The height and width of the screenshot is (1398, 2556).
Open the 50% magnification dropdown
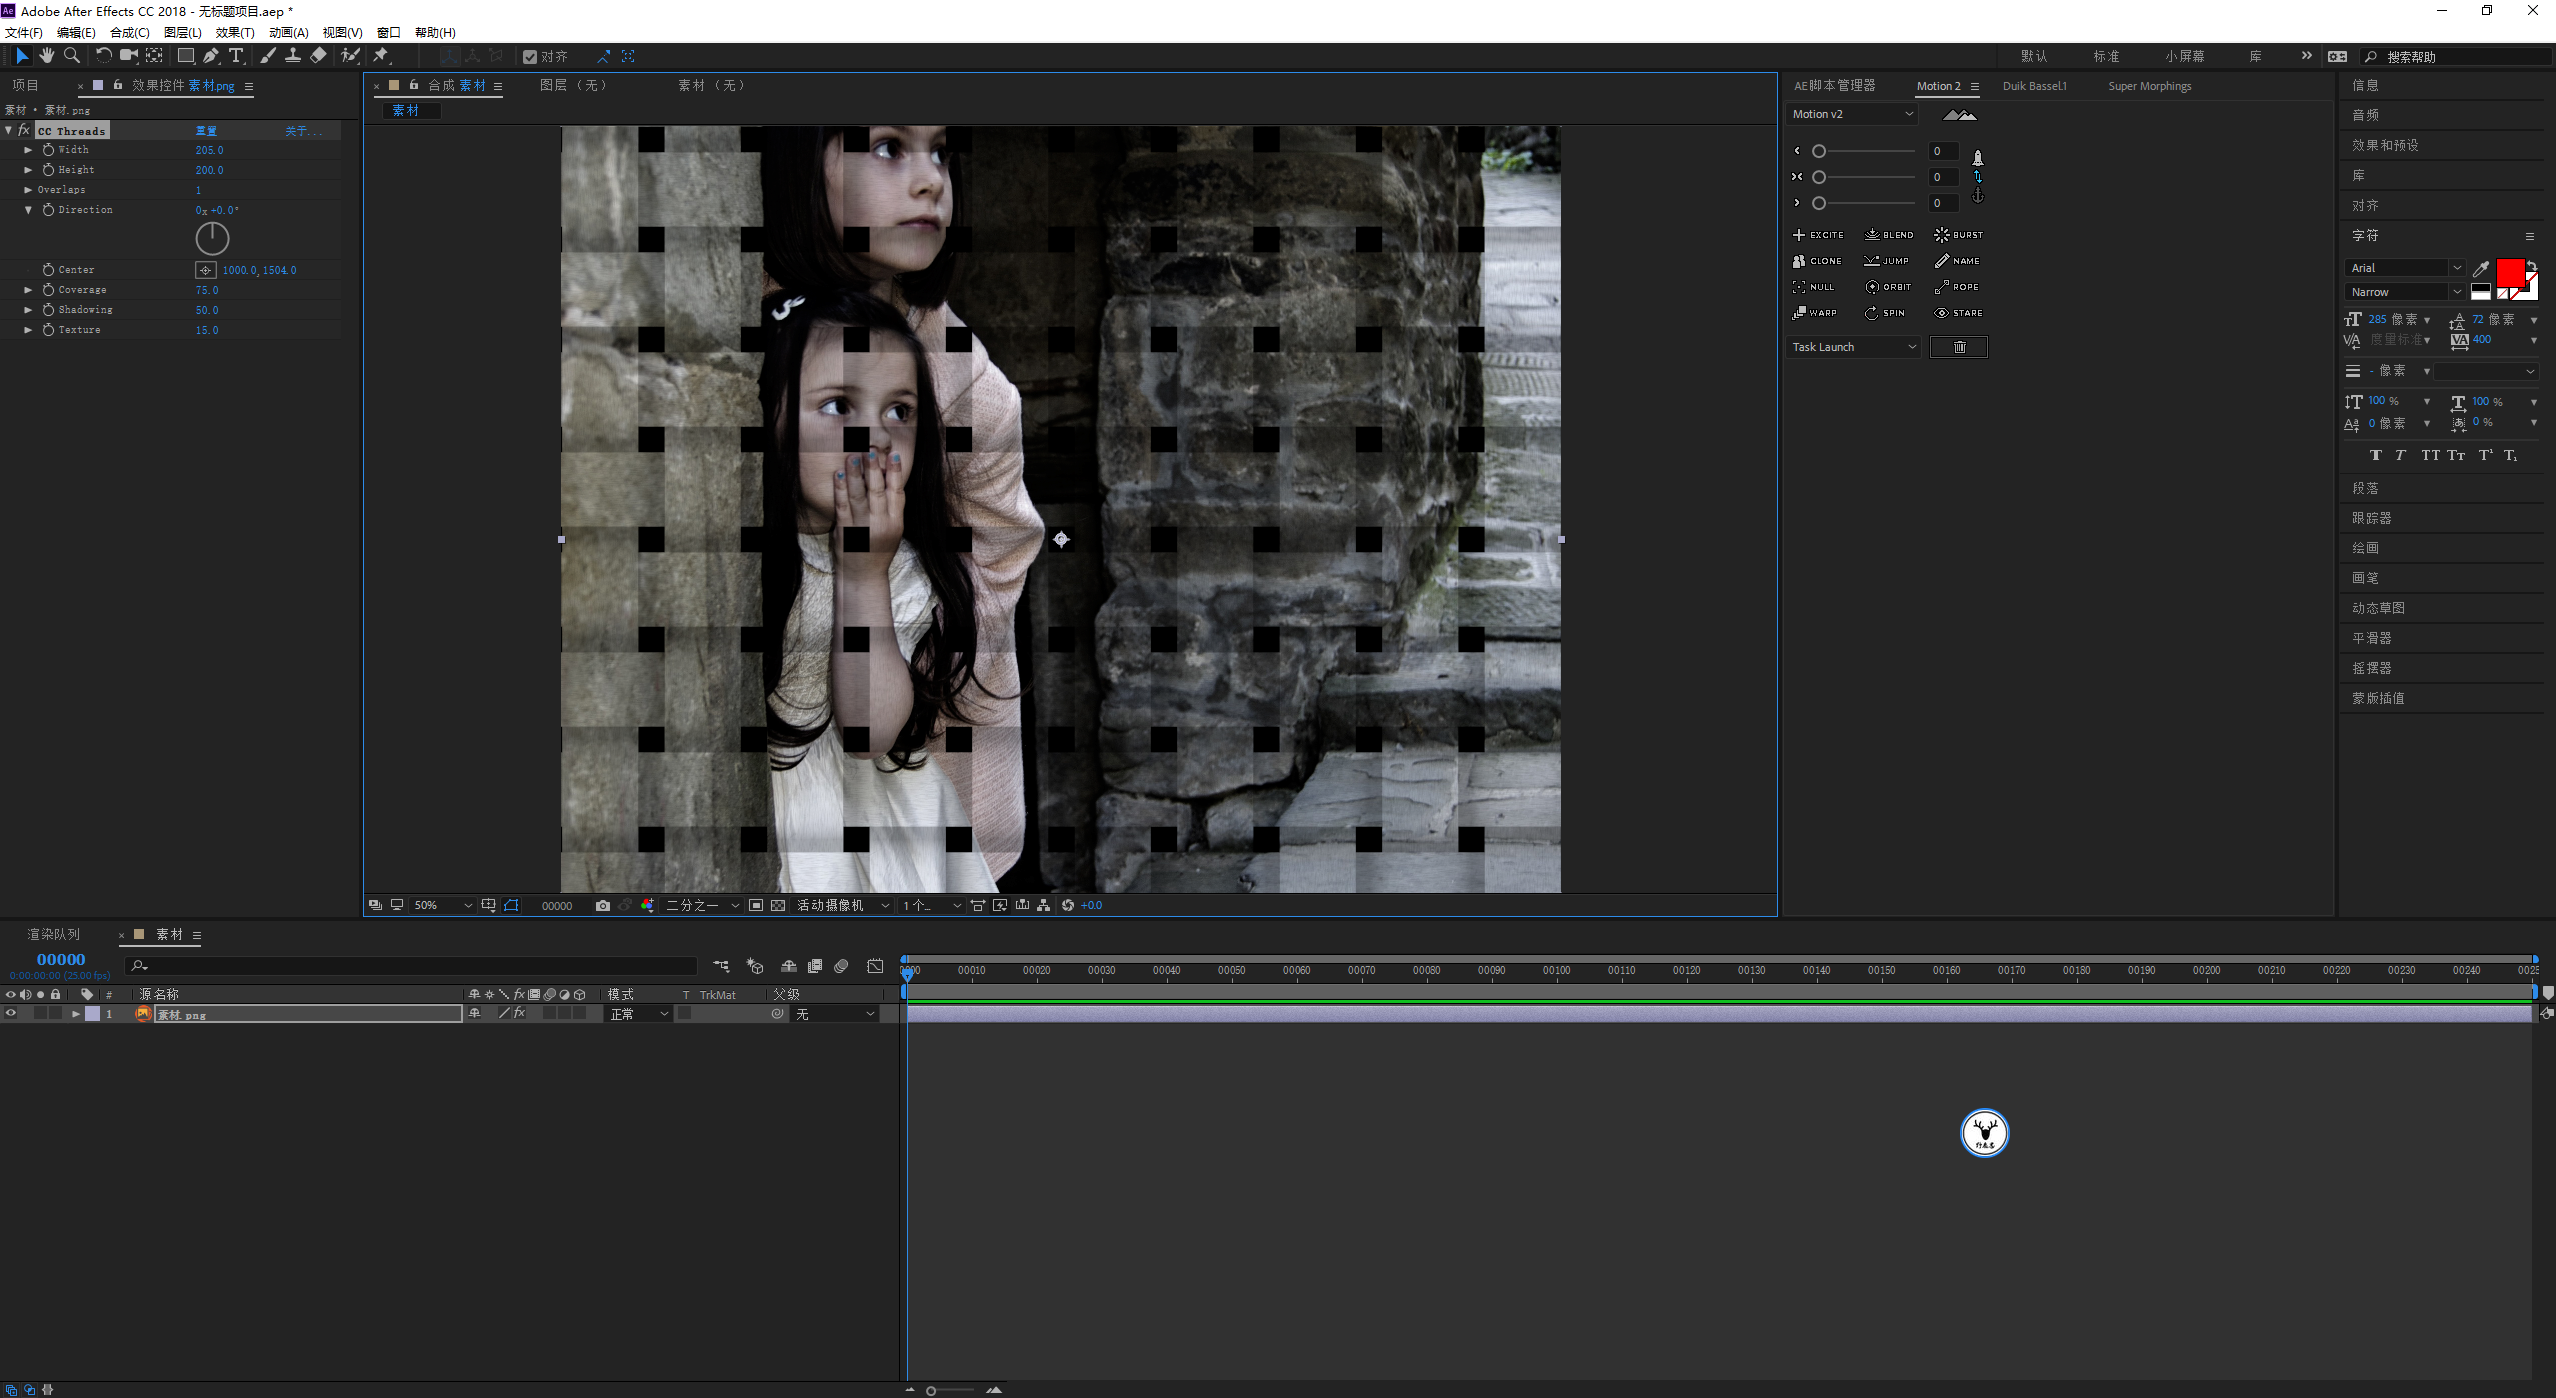tap(443, 905)
